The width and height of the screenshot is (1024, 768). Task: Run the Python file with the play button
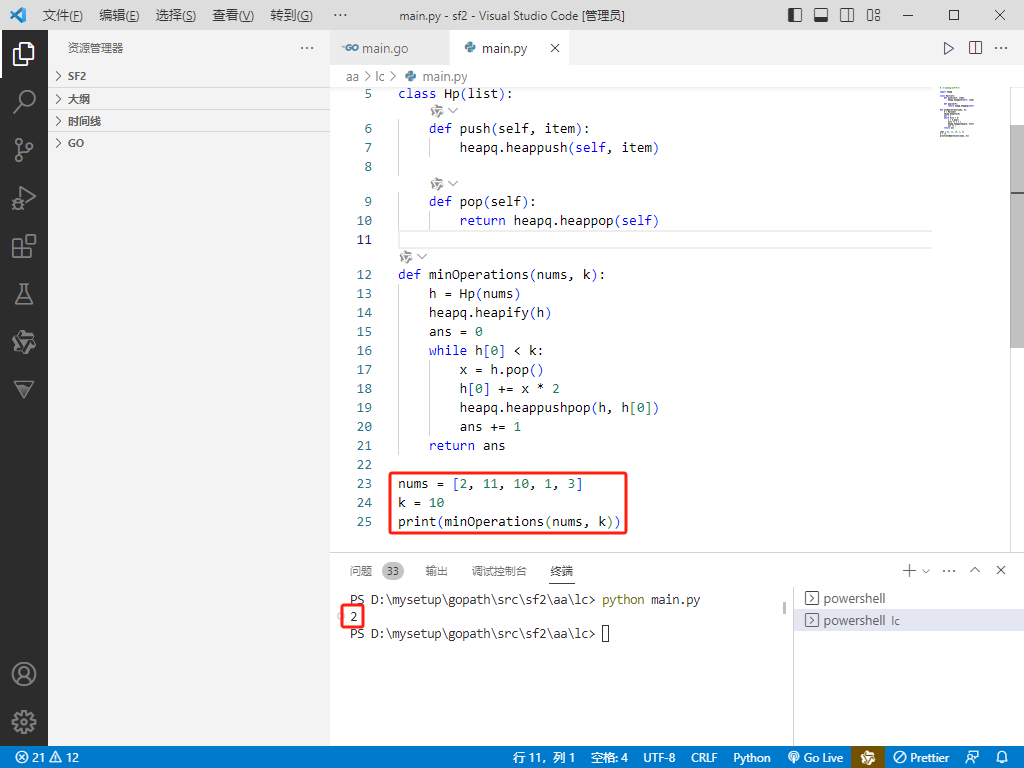(x=948, y=48)
